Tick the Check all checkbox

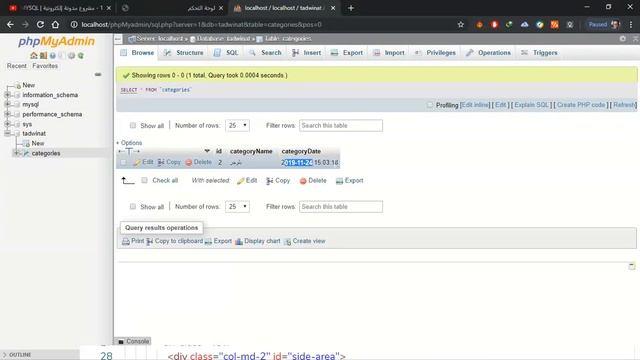(144, 180)
